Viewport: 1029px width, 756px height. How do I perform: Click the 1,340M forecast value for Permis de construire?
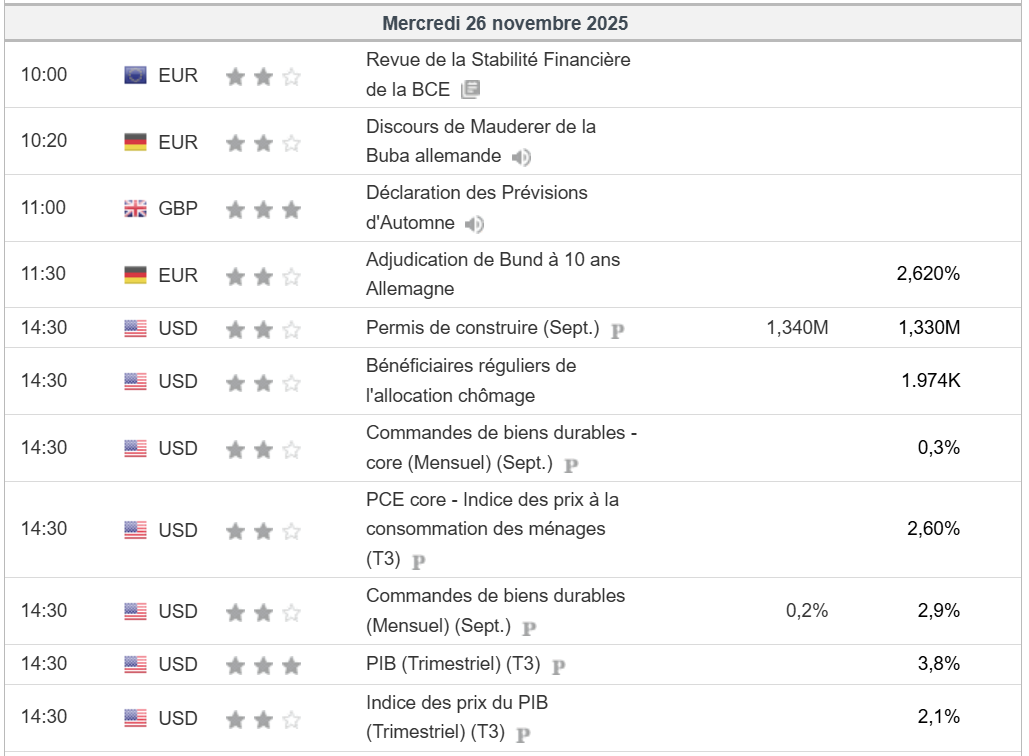(797, 328)
